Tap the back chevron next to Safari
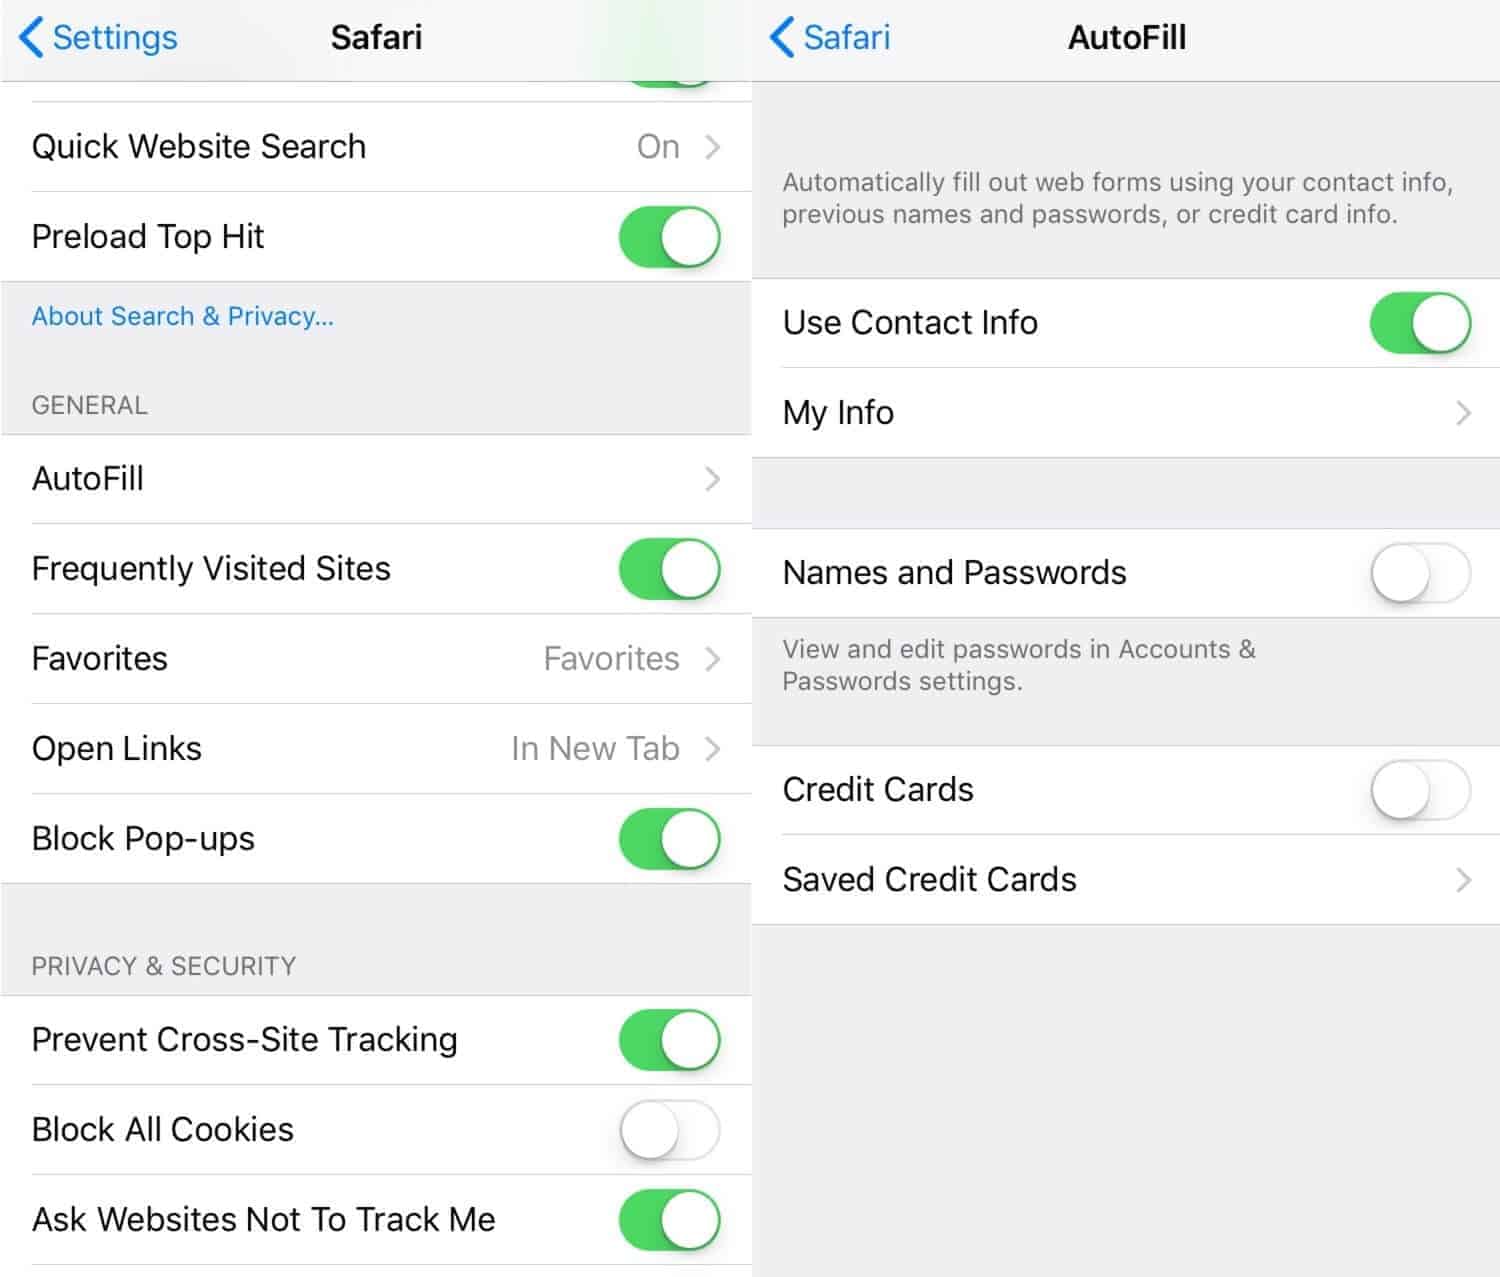Image resolution: width=1500 pixels, height=1277 pixels. tap(782, 38)
